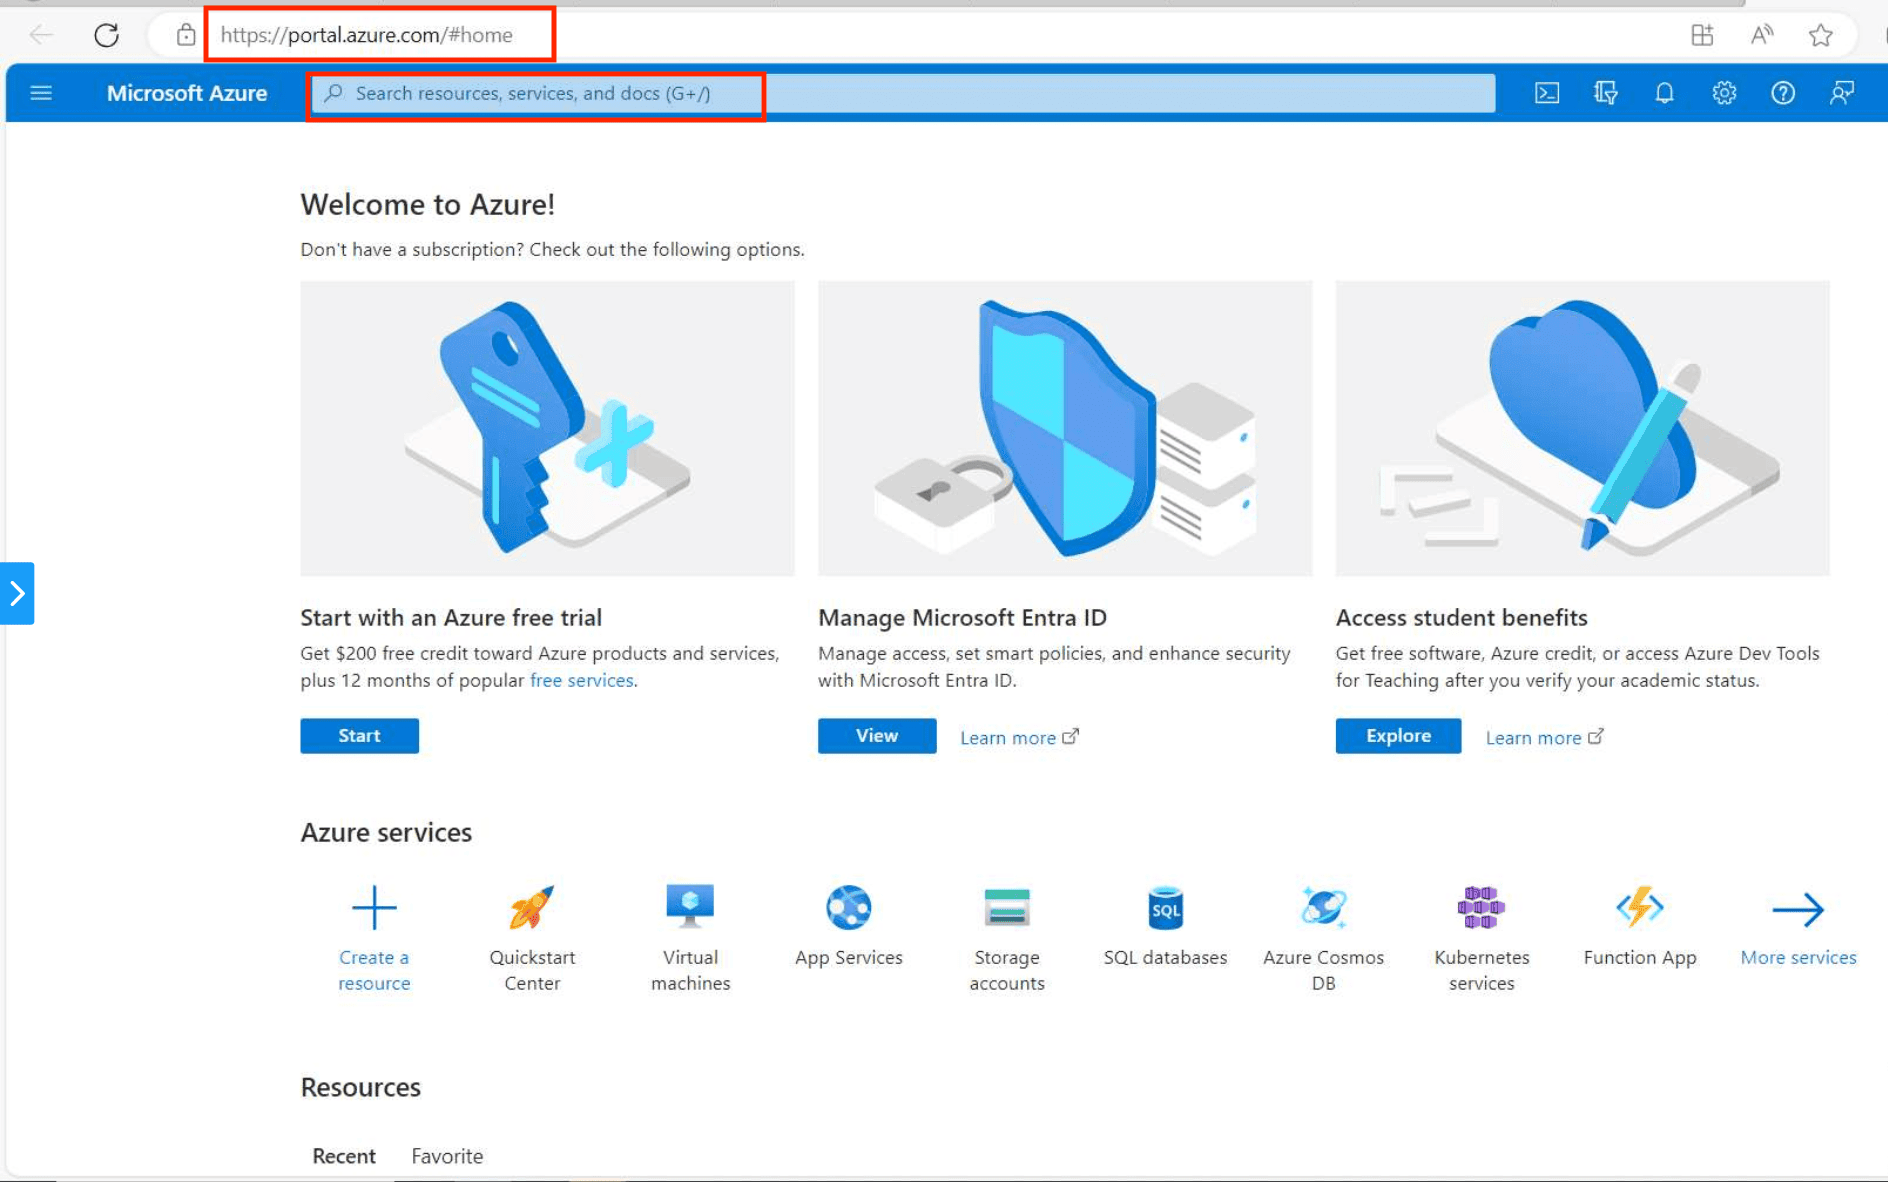Click the "Start with an Azure free trial" heading
This screenshot has height=1182, width=1888.
click(451, 618)
